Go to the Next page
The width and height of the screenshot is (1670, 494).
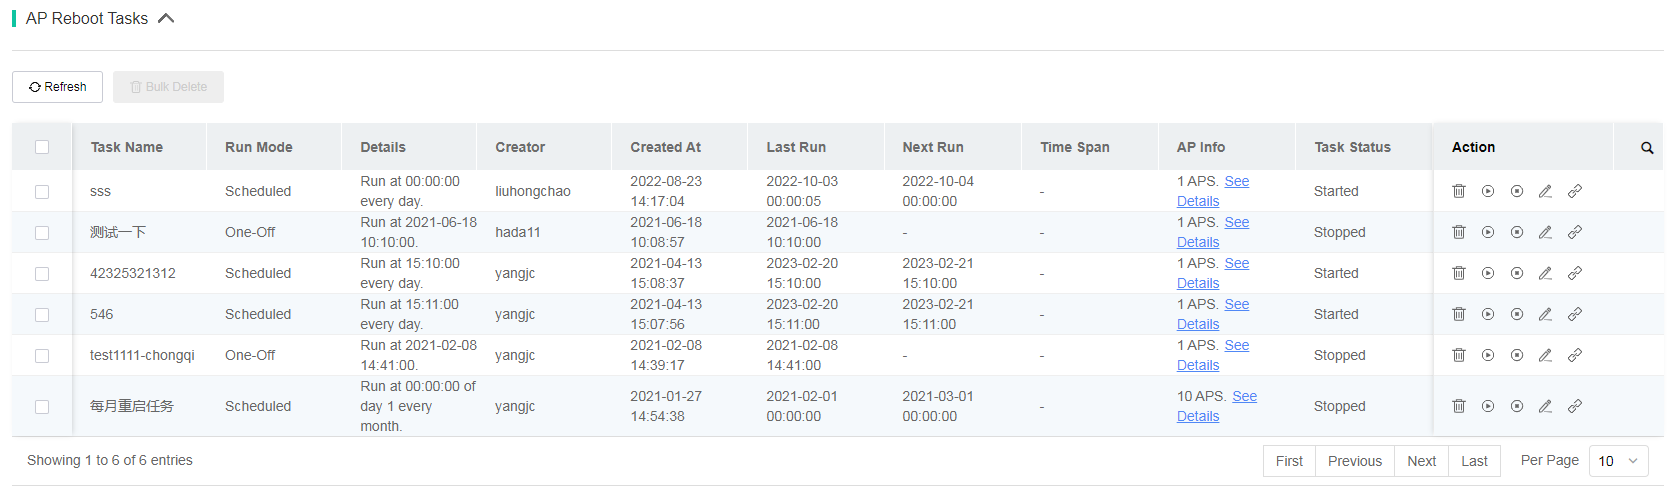pos(1421,461)
